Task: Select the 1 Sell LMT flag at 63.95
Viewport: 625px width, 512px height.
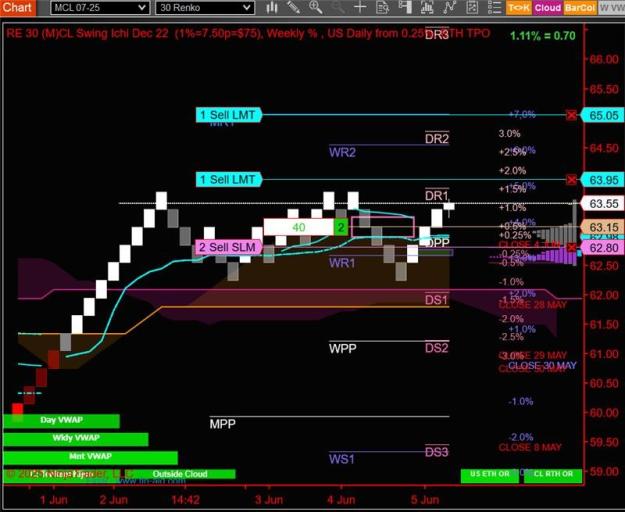Action: pyautogui.click(x=228, y=180)
